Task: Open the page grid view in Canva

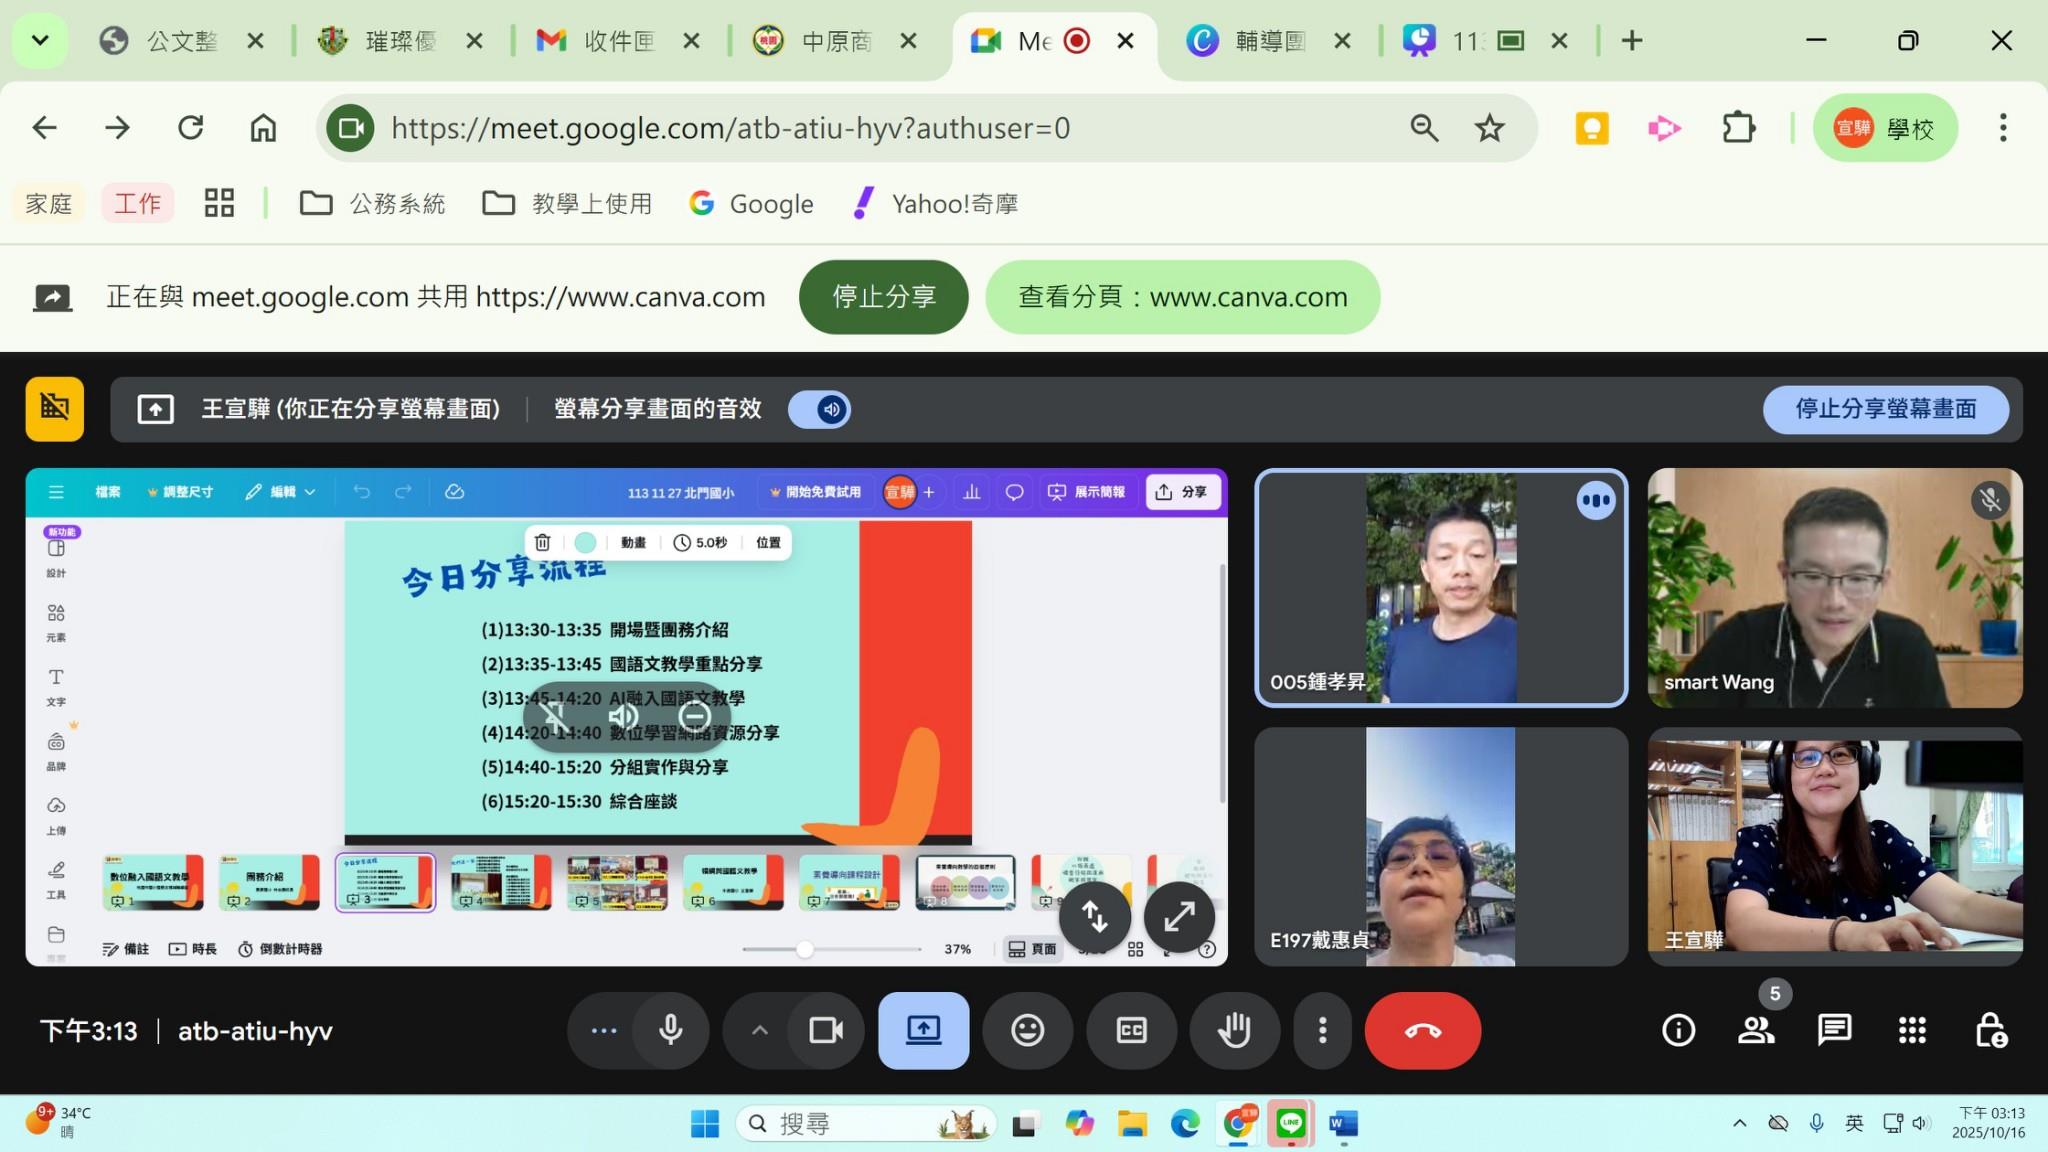Action: (1135, 948)
